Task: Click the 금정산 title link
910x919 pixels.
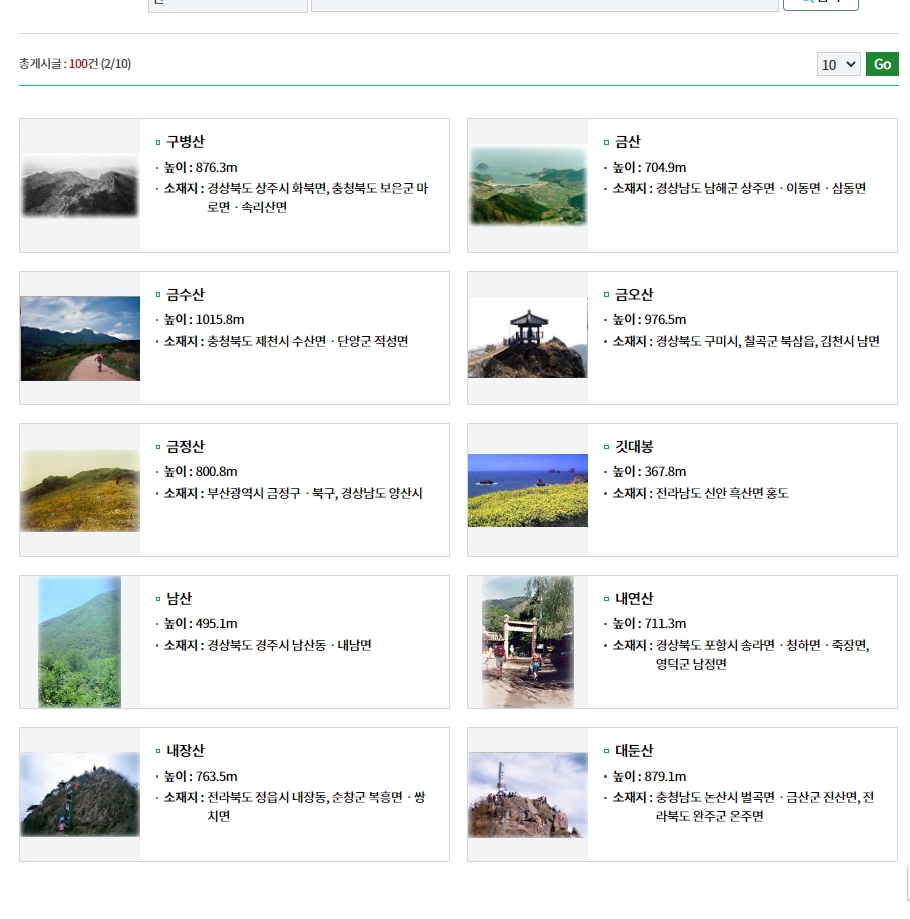Action: click(185, 447)
